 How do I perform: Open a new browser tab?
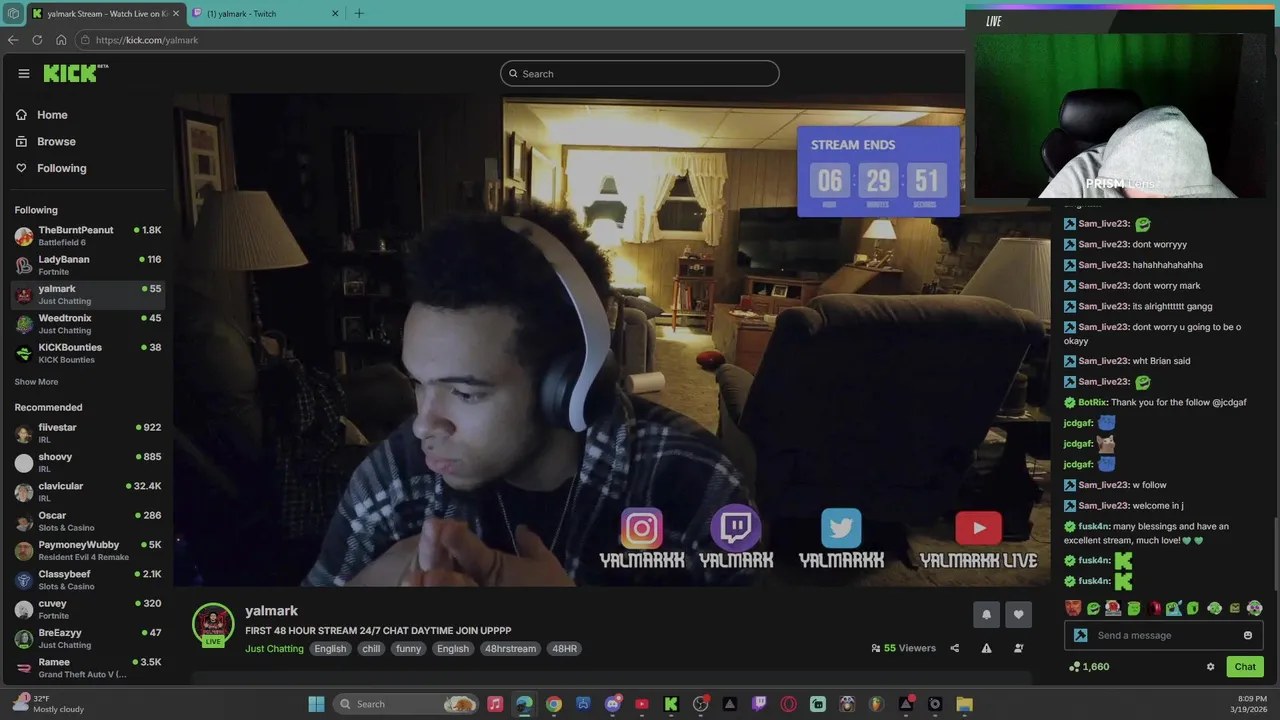[359, 13]
